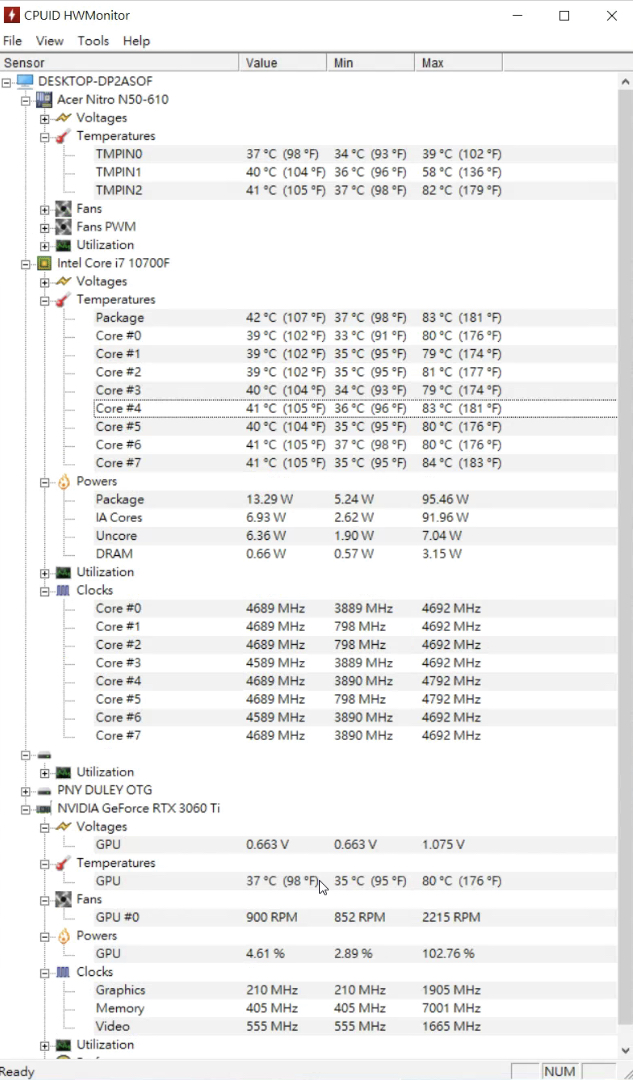Select the Uncore power row
Image resolution: width=633 pixels, height=1080 pixels.
(355, 535)
